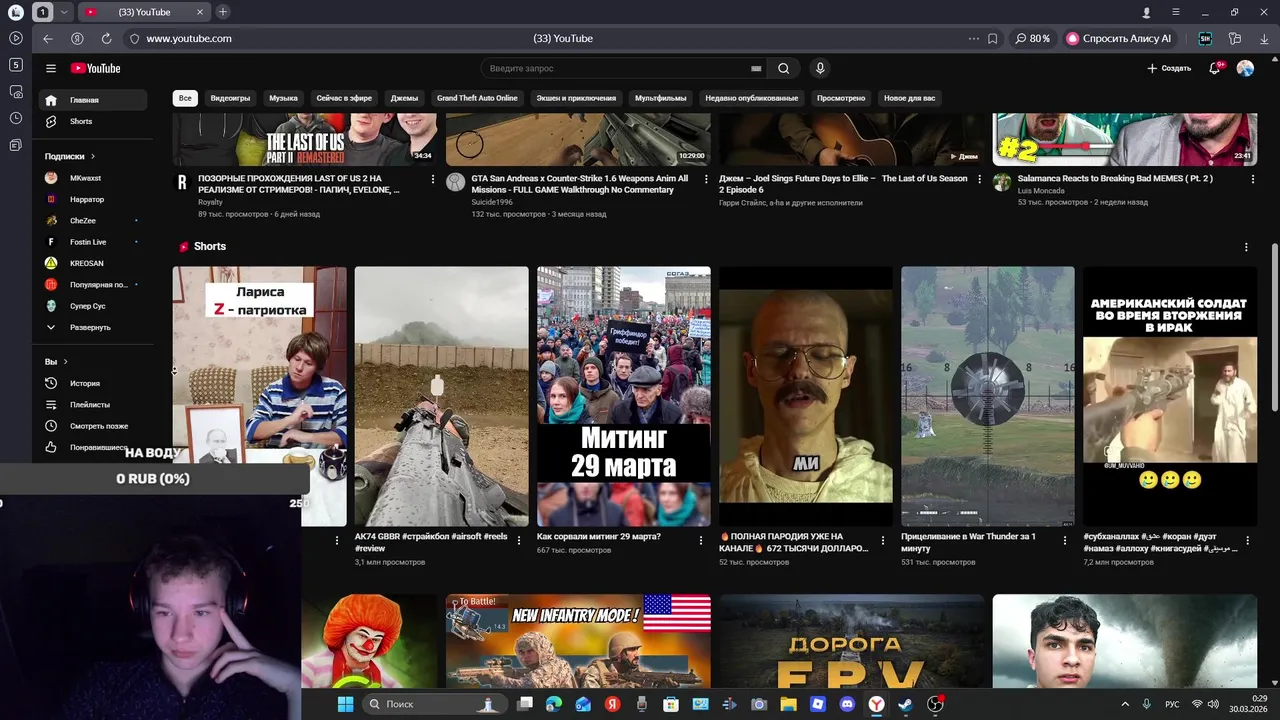Open options menu for Salamanca Reacts video
Viewport: 1280px width, 720px height.
click(x=1253, y=179)
